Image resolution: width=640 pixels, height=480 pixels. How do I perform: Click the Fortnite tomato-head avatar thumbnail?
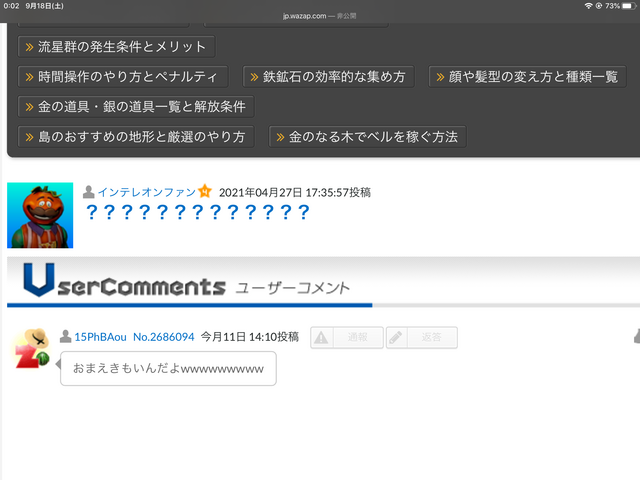(x=40, y=215)
